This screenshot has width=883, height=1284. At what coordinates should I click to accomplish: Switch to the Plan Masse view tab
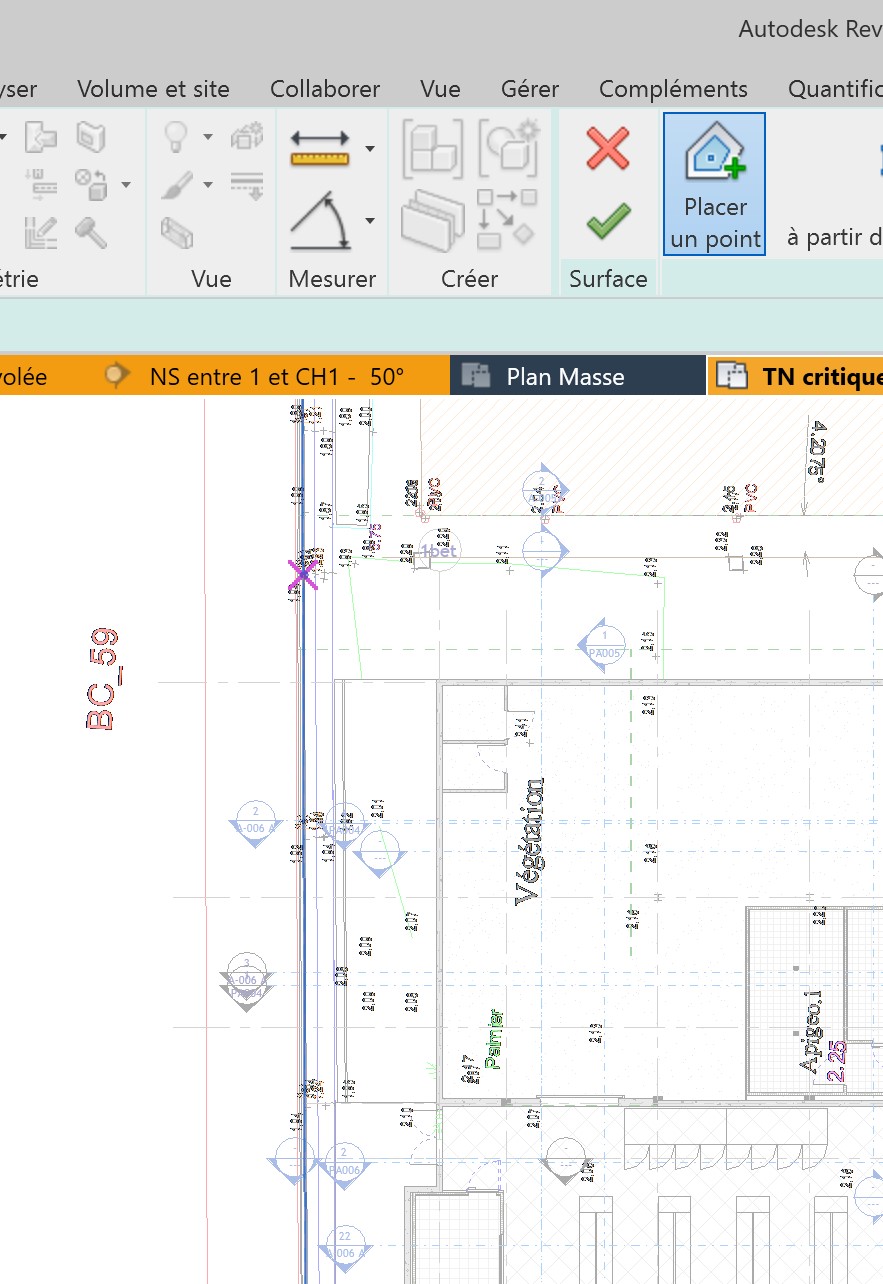(x=564, y=377)
